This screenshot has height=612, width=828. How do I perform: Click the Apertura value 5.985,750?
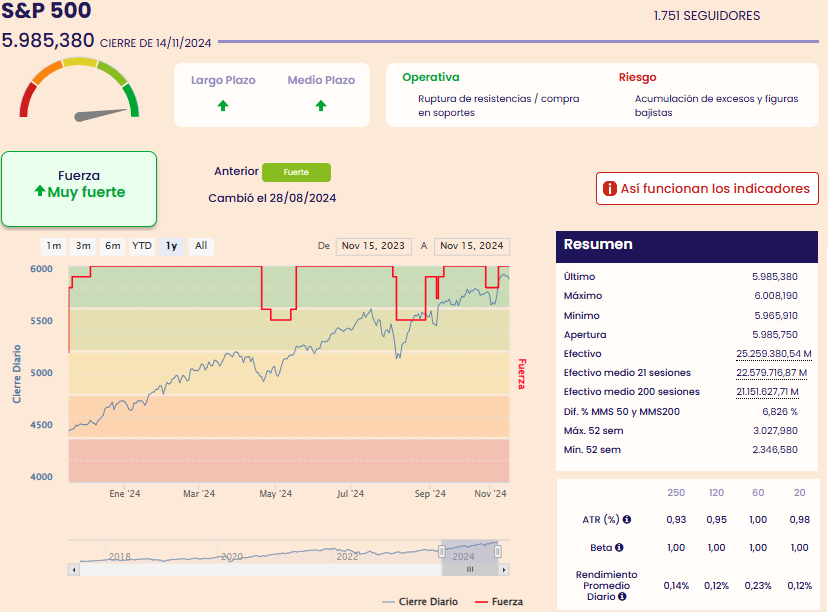point(775,335)
